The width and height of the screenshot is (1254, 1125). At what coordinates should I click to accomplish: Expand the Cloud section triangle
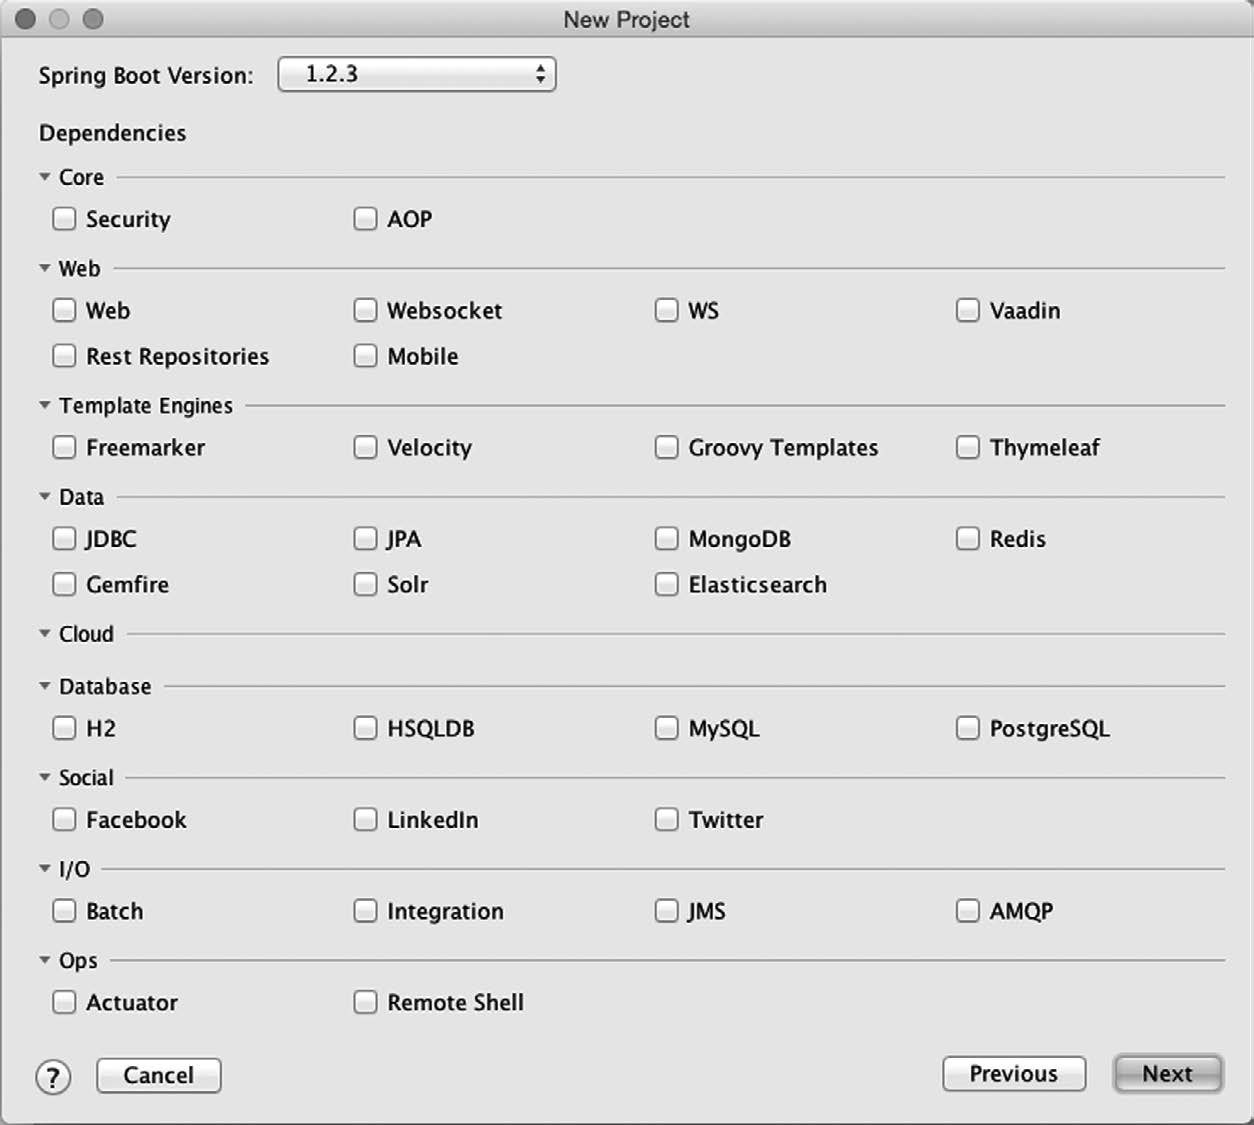pyautogui.click(x=45, y=634)
